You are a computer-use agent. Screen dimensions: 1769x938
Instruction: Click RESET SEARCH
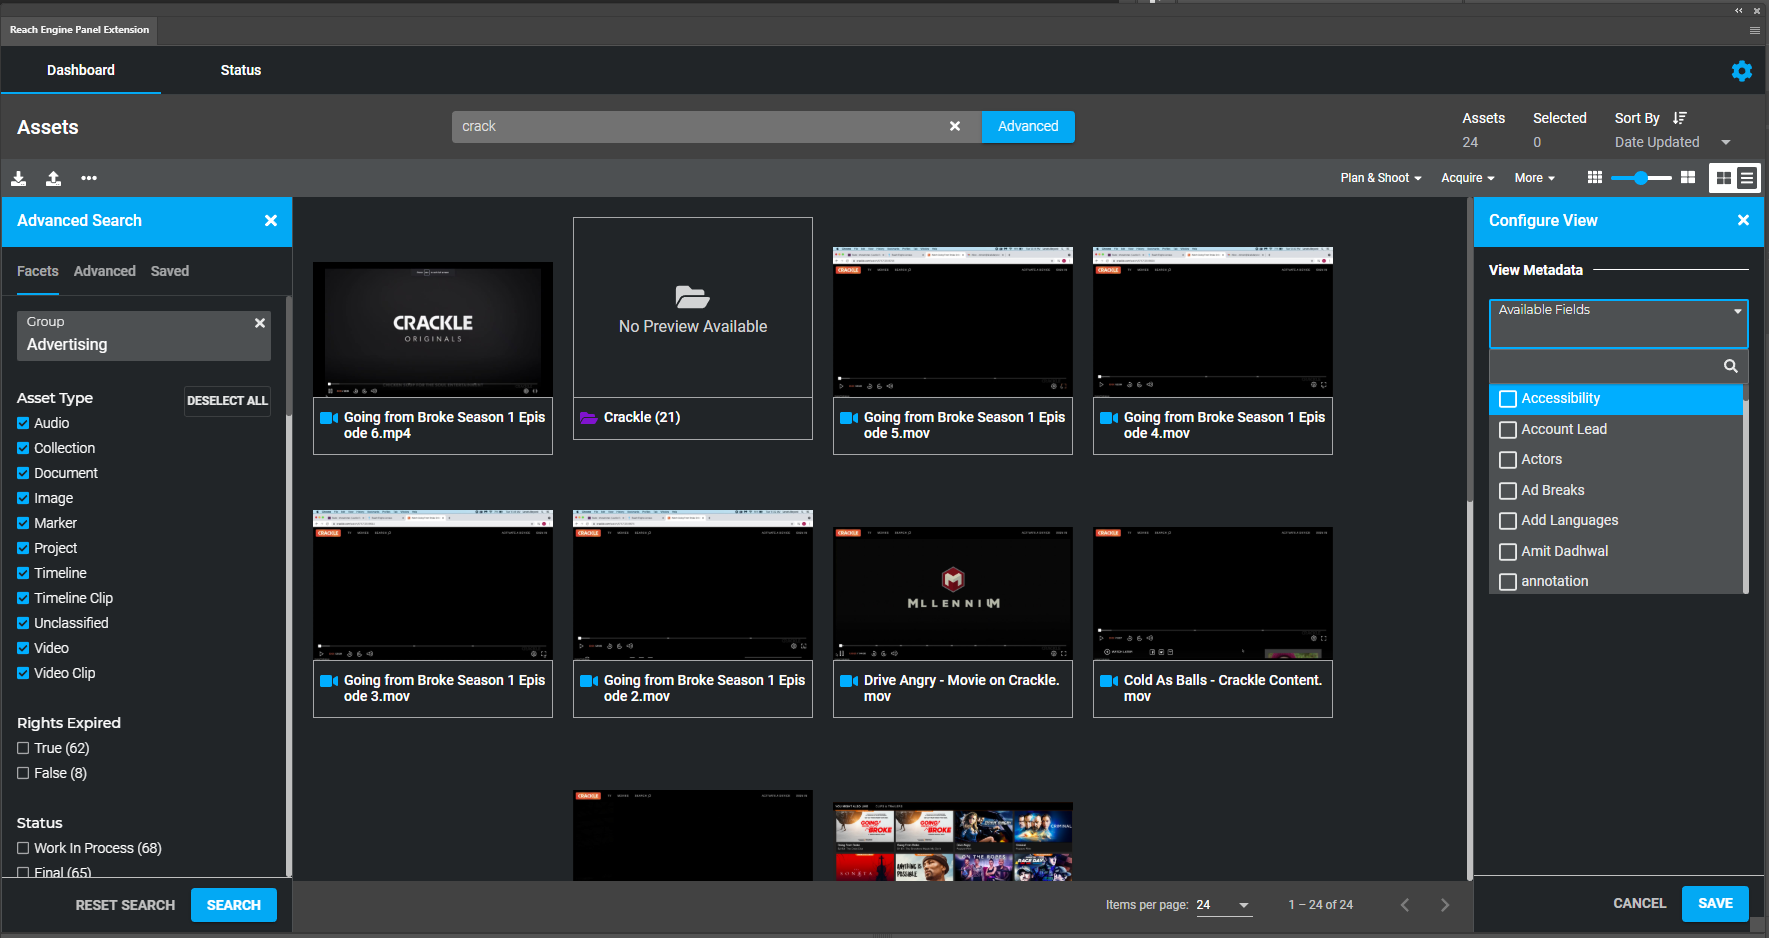pos(125,905)
